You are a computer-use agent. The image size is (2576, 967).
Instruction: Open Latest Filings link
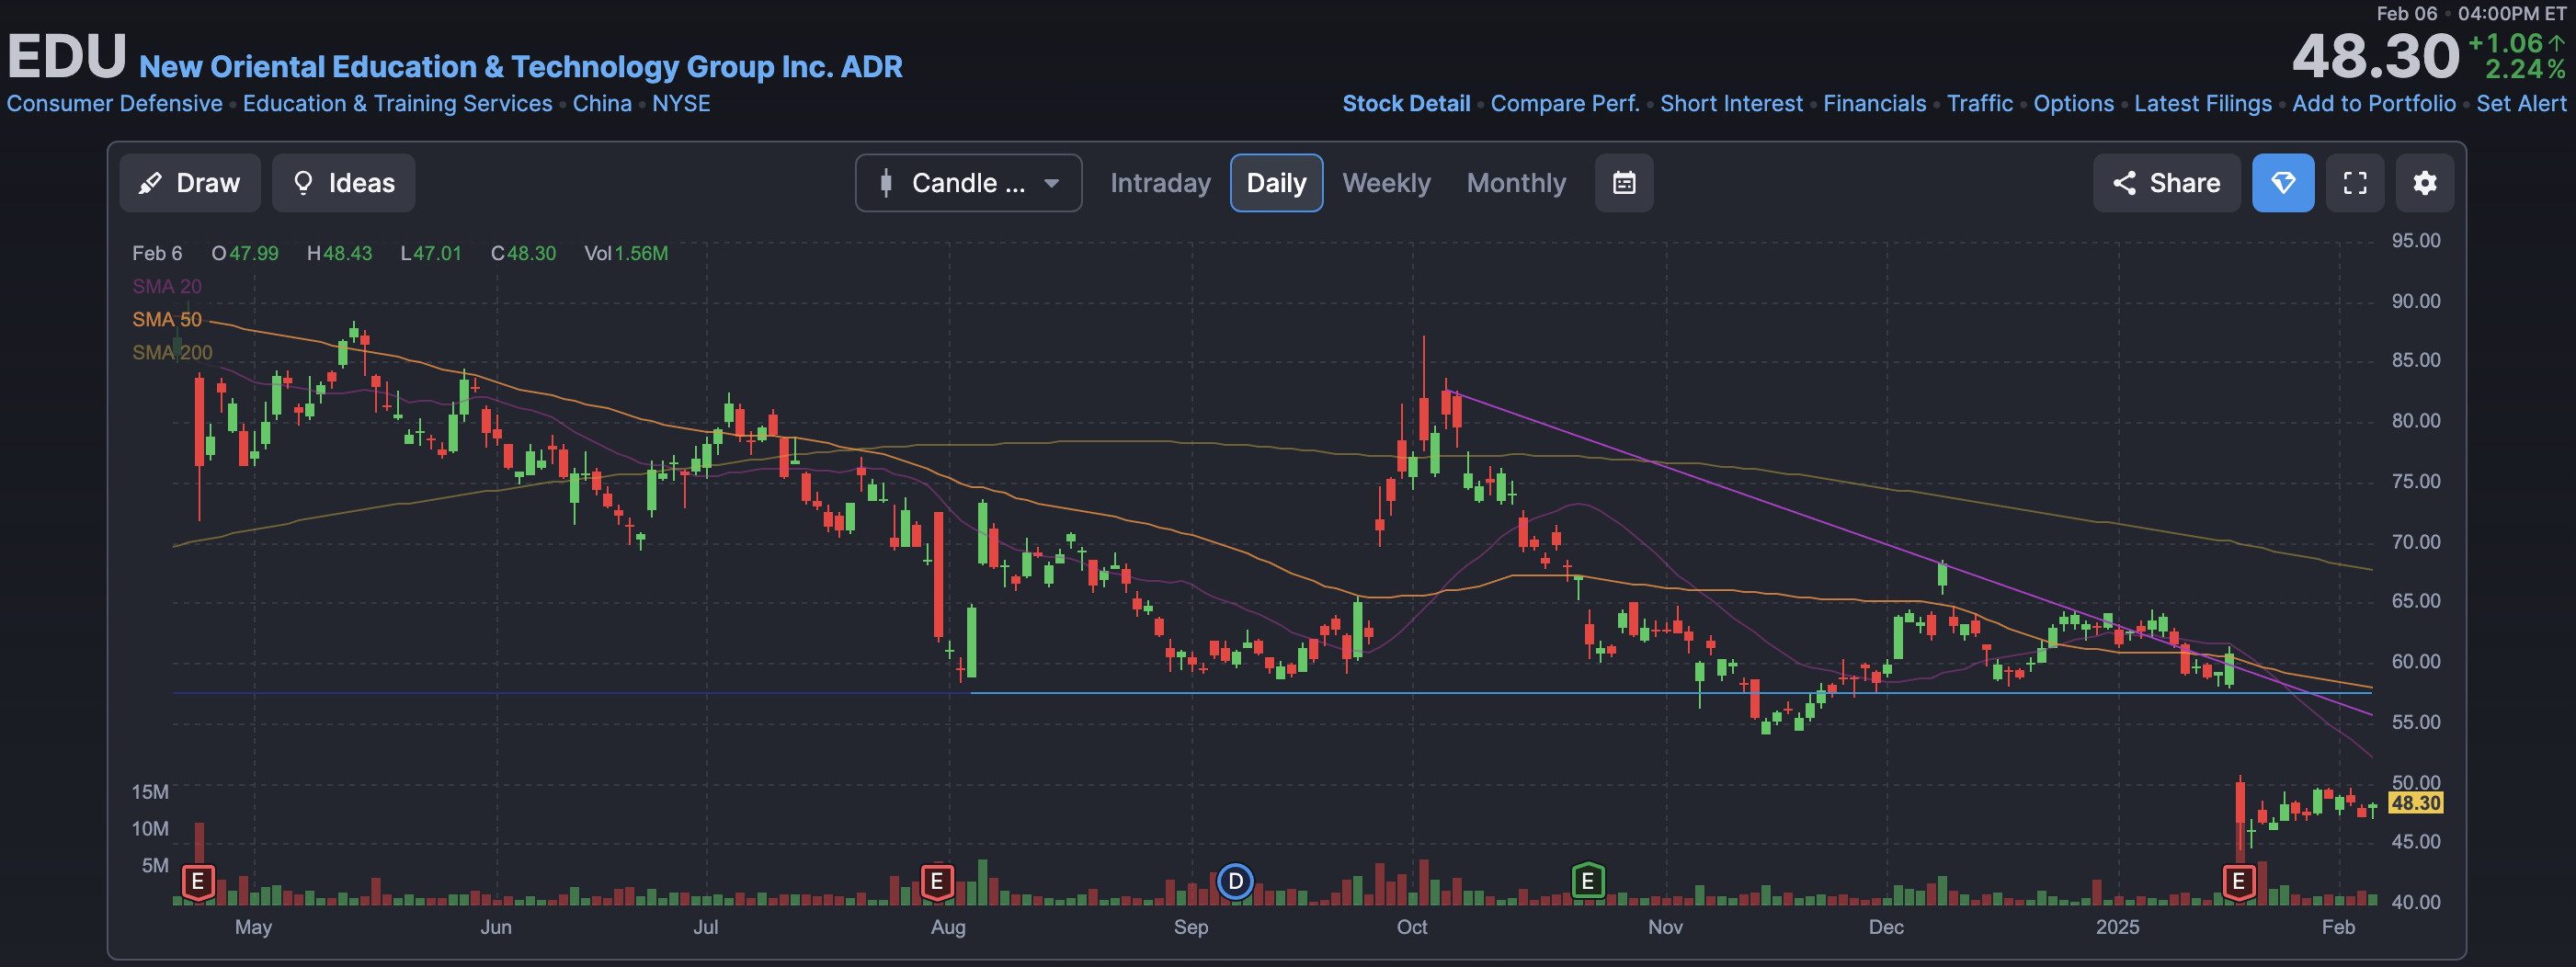click(x=2202, y=104)
